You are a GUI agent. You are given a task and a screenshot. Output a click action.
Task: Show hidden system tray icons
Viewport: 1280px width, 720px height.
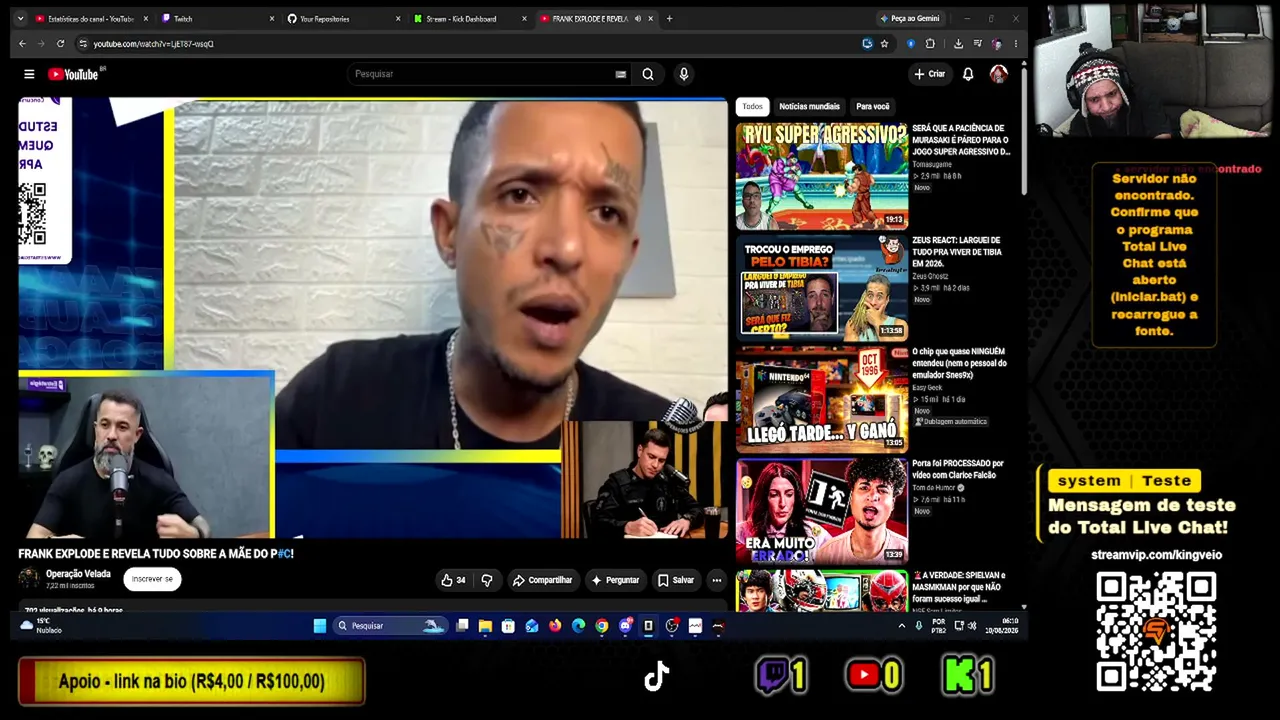point(901,626)
